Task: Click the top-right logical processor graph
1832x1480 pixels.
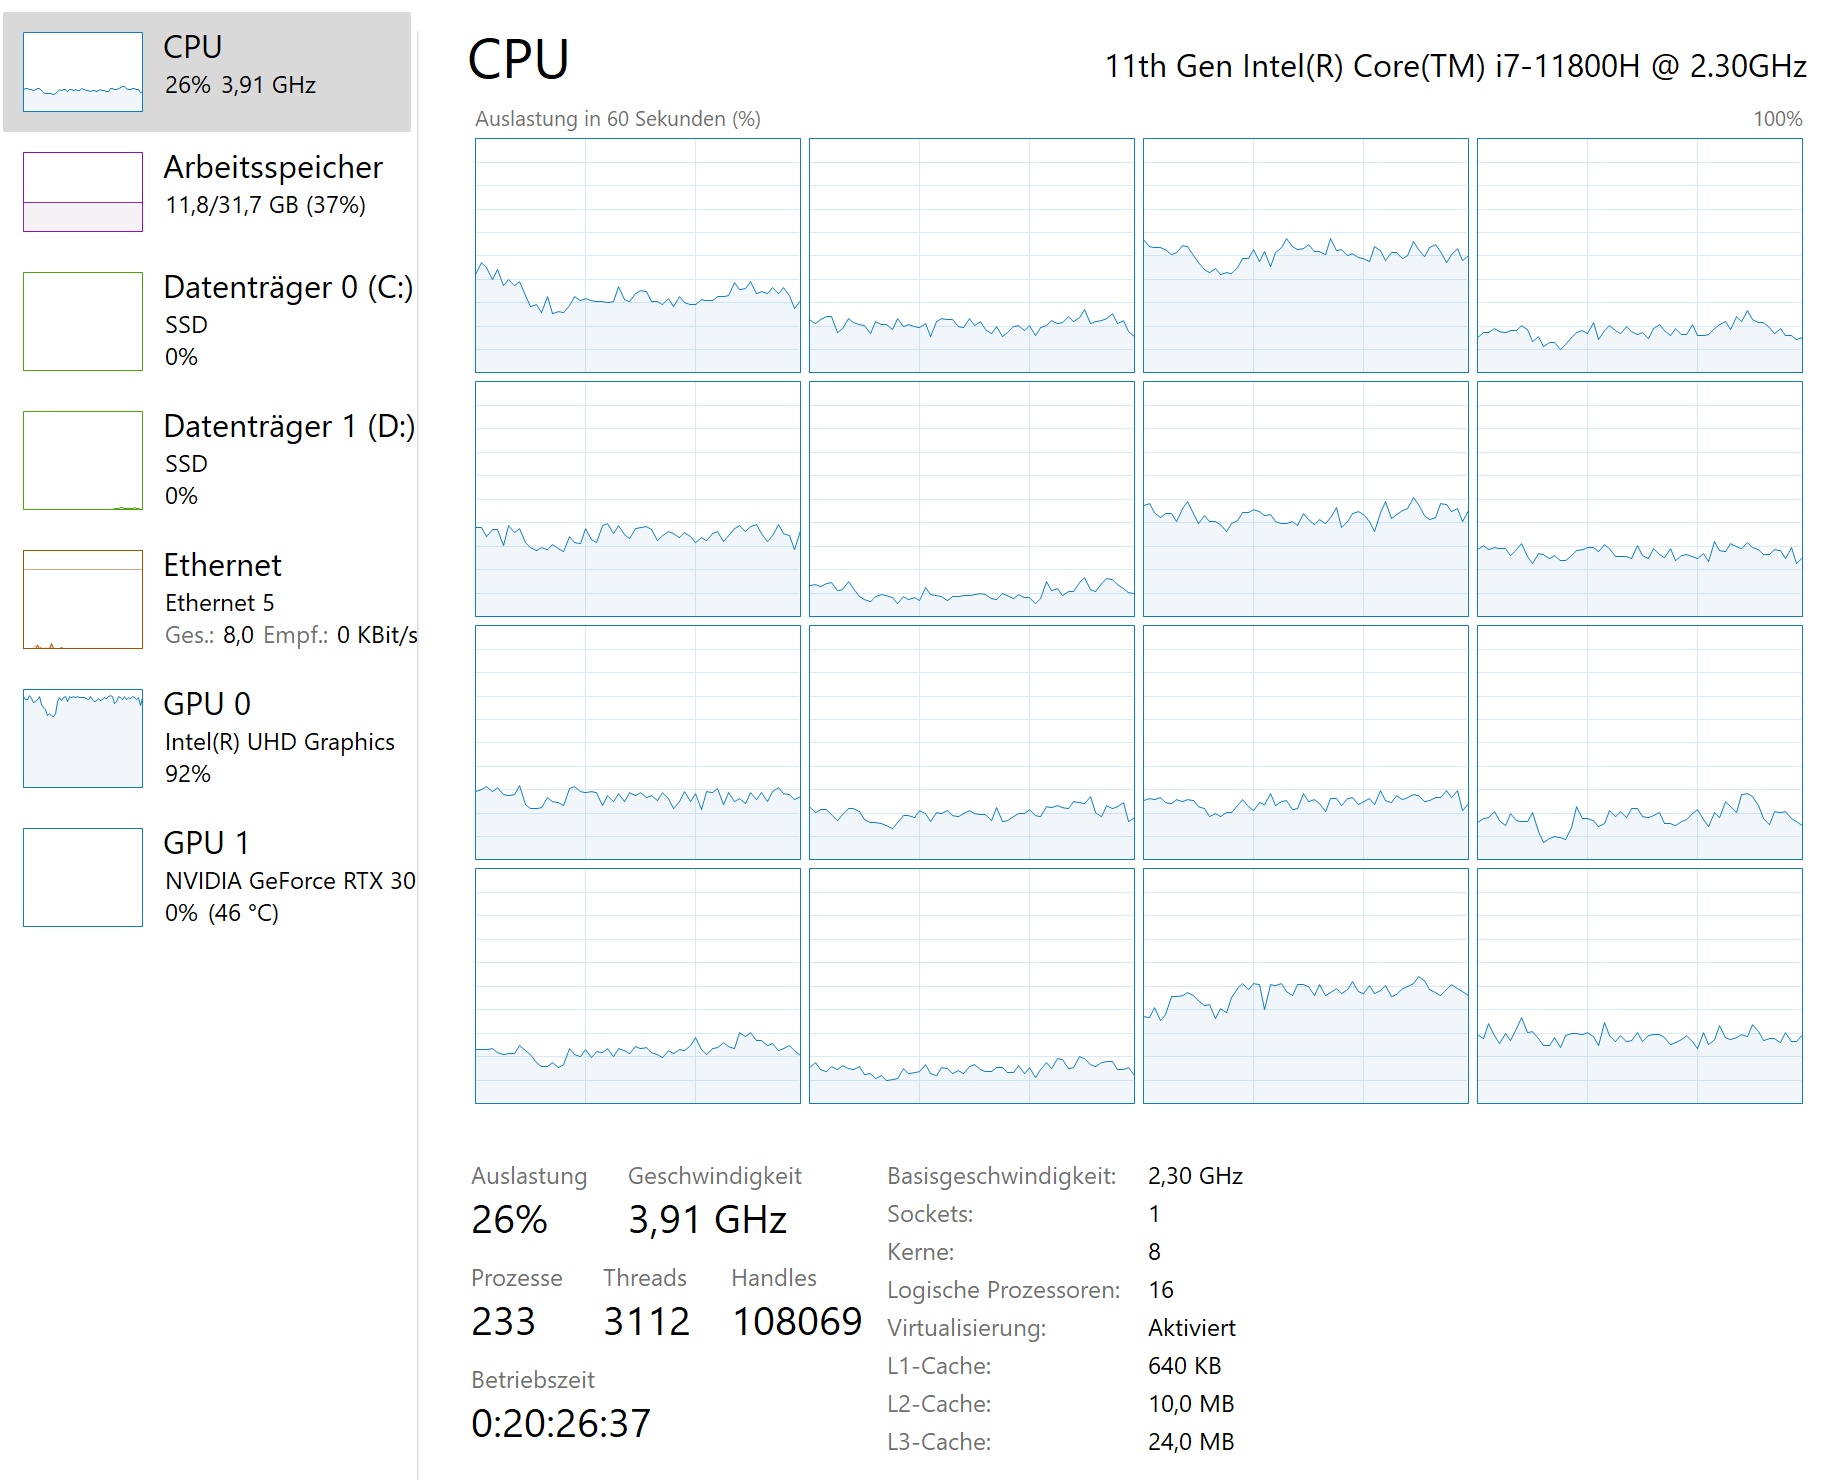Action: click(x=1639, y=255)
